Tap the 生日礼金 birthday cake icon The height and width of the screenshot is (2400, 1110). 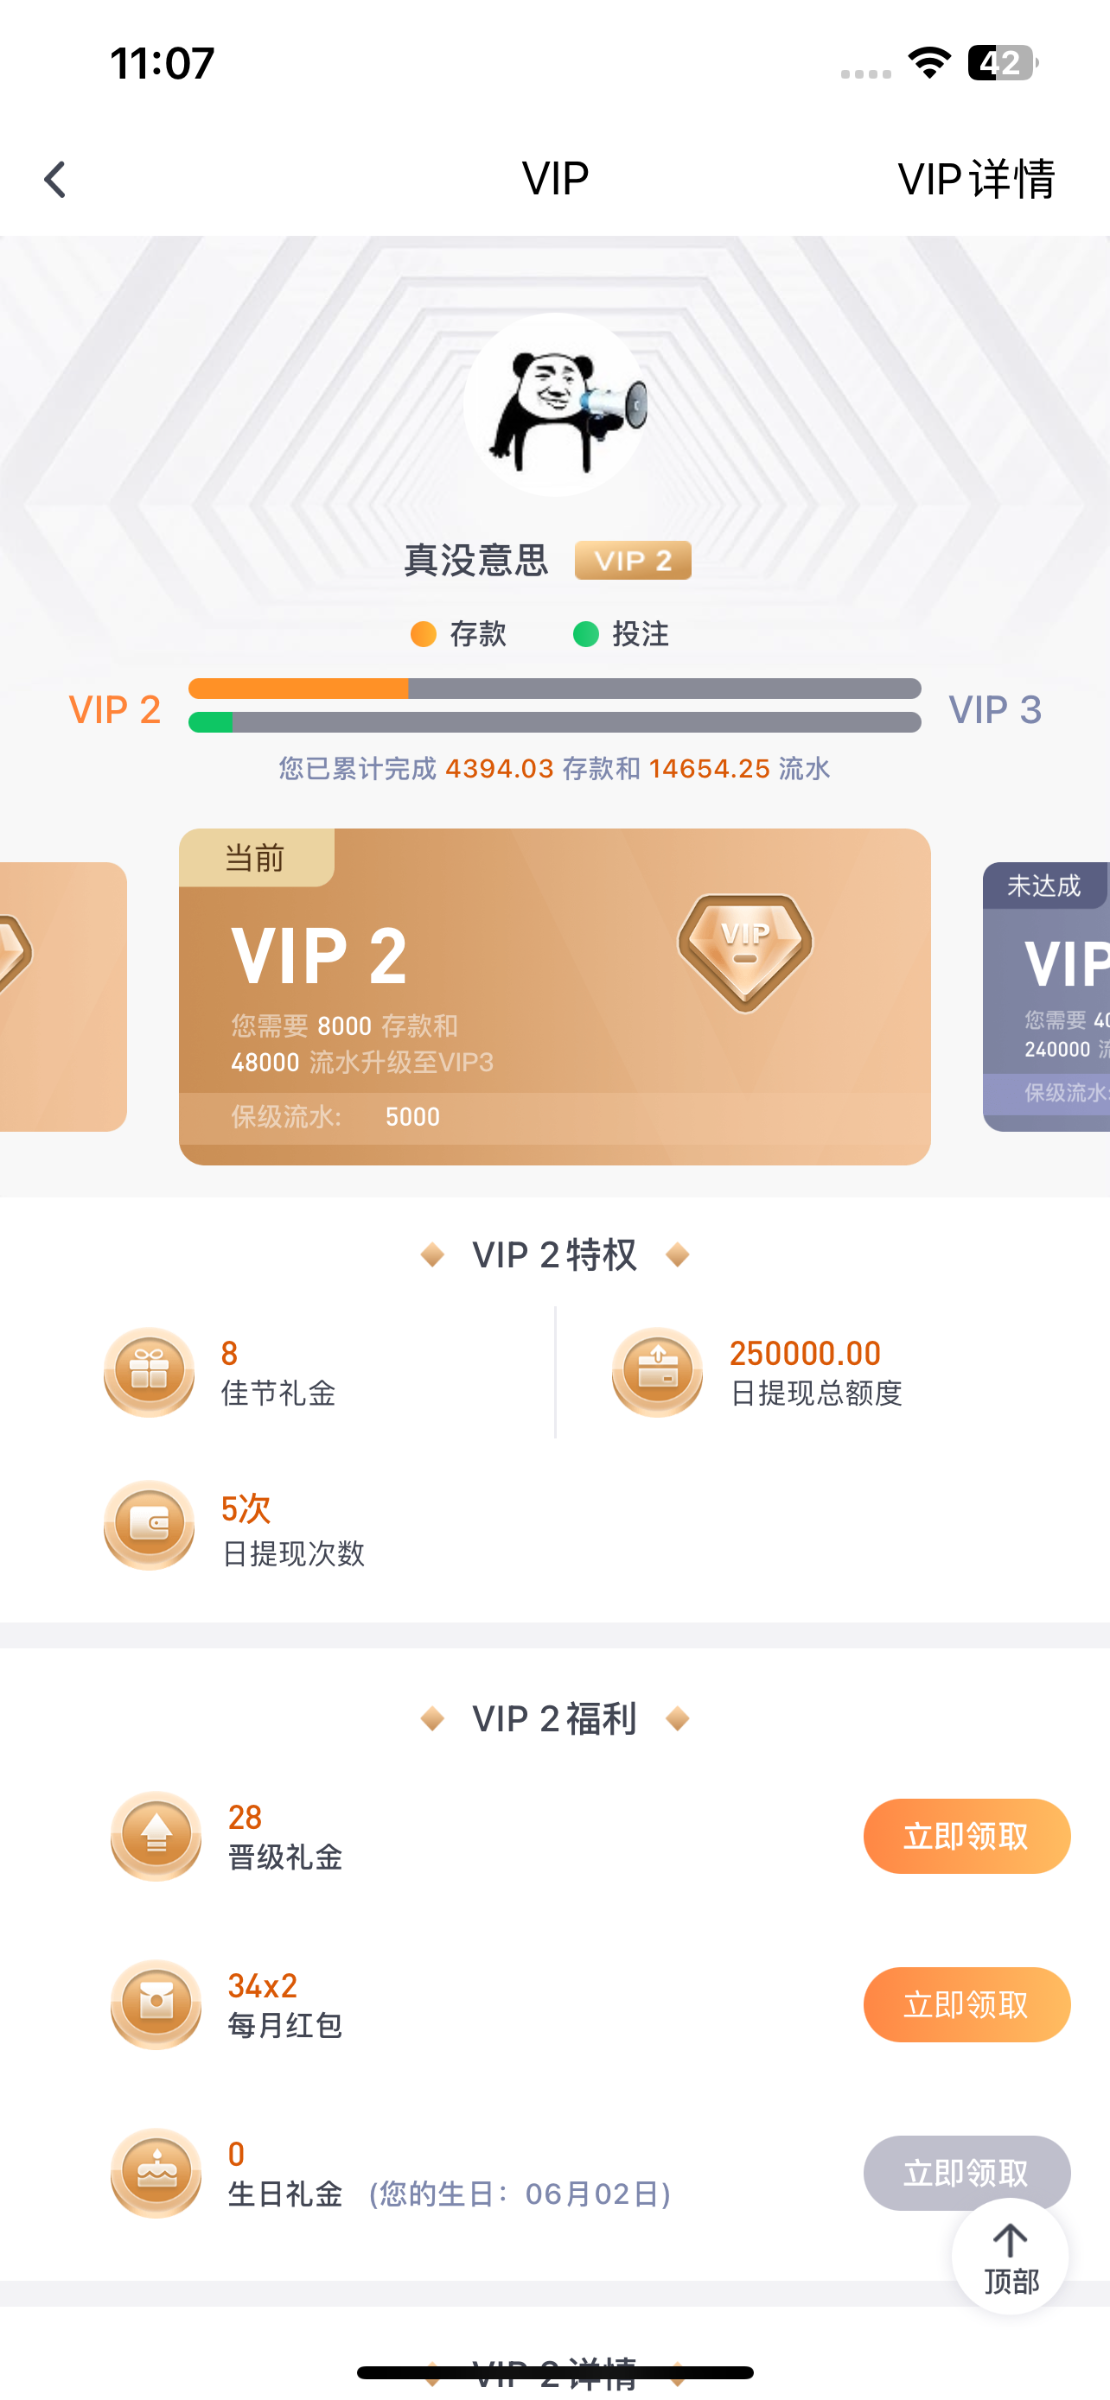click(156, 2173)
